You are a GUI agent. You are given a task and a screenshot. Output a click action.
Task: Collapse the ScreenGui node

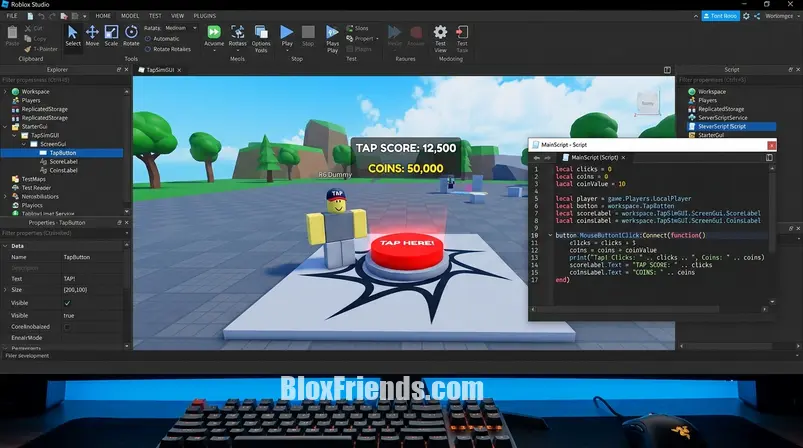pos(24,144)
